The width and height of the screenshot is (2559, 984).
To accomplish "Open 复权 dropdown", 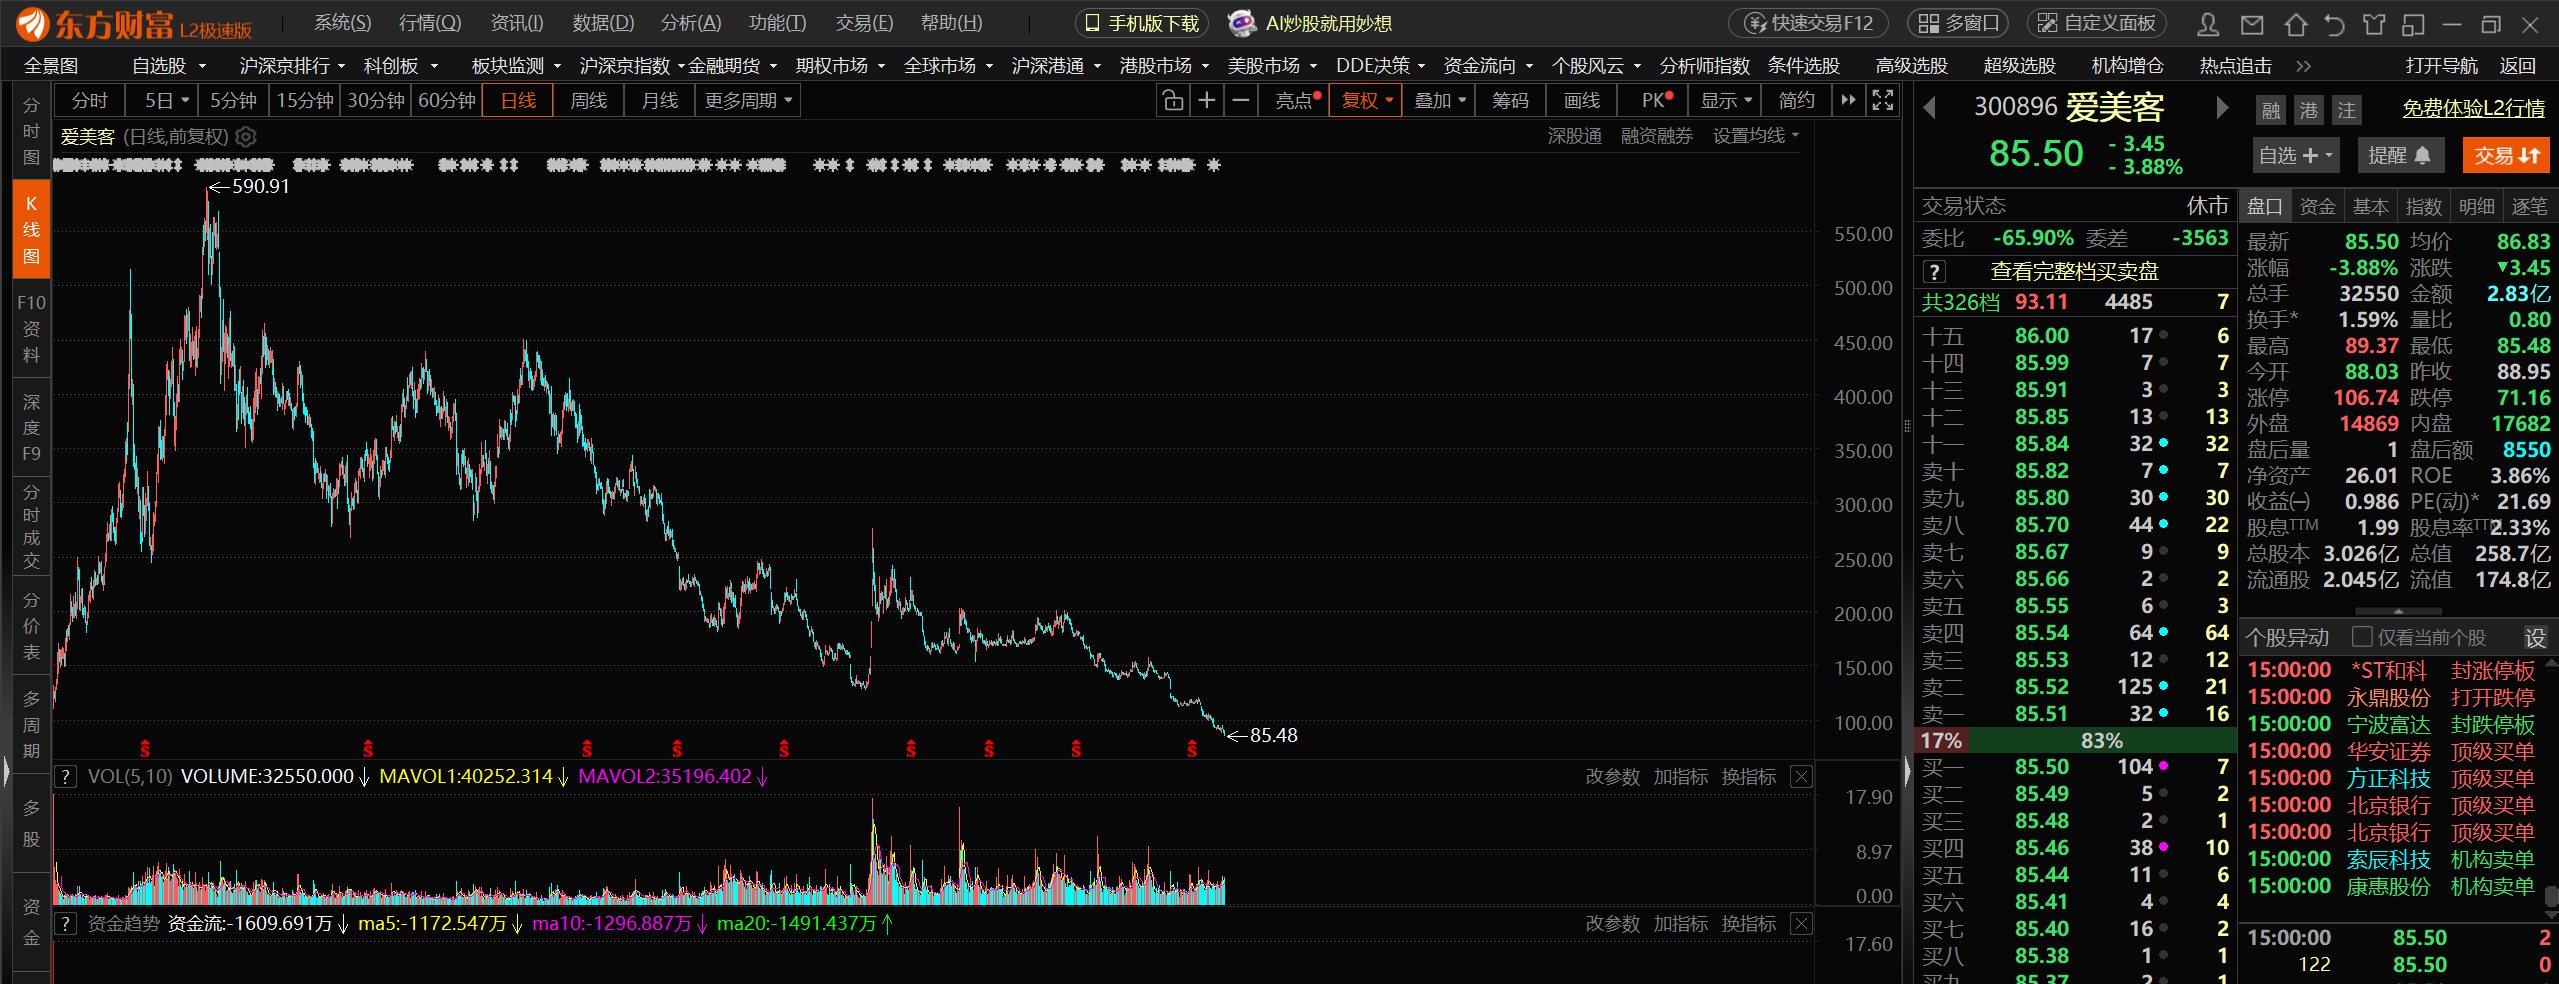I will click(1366, 101).
